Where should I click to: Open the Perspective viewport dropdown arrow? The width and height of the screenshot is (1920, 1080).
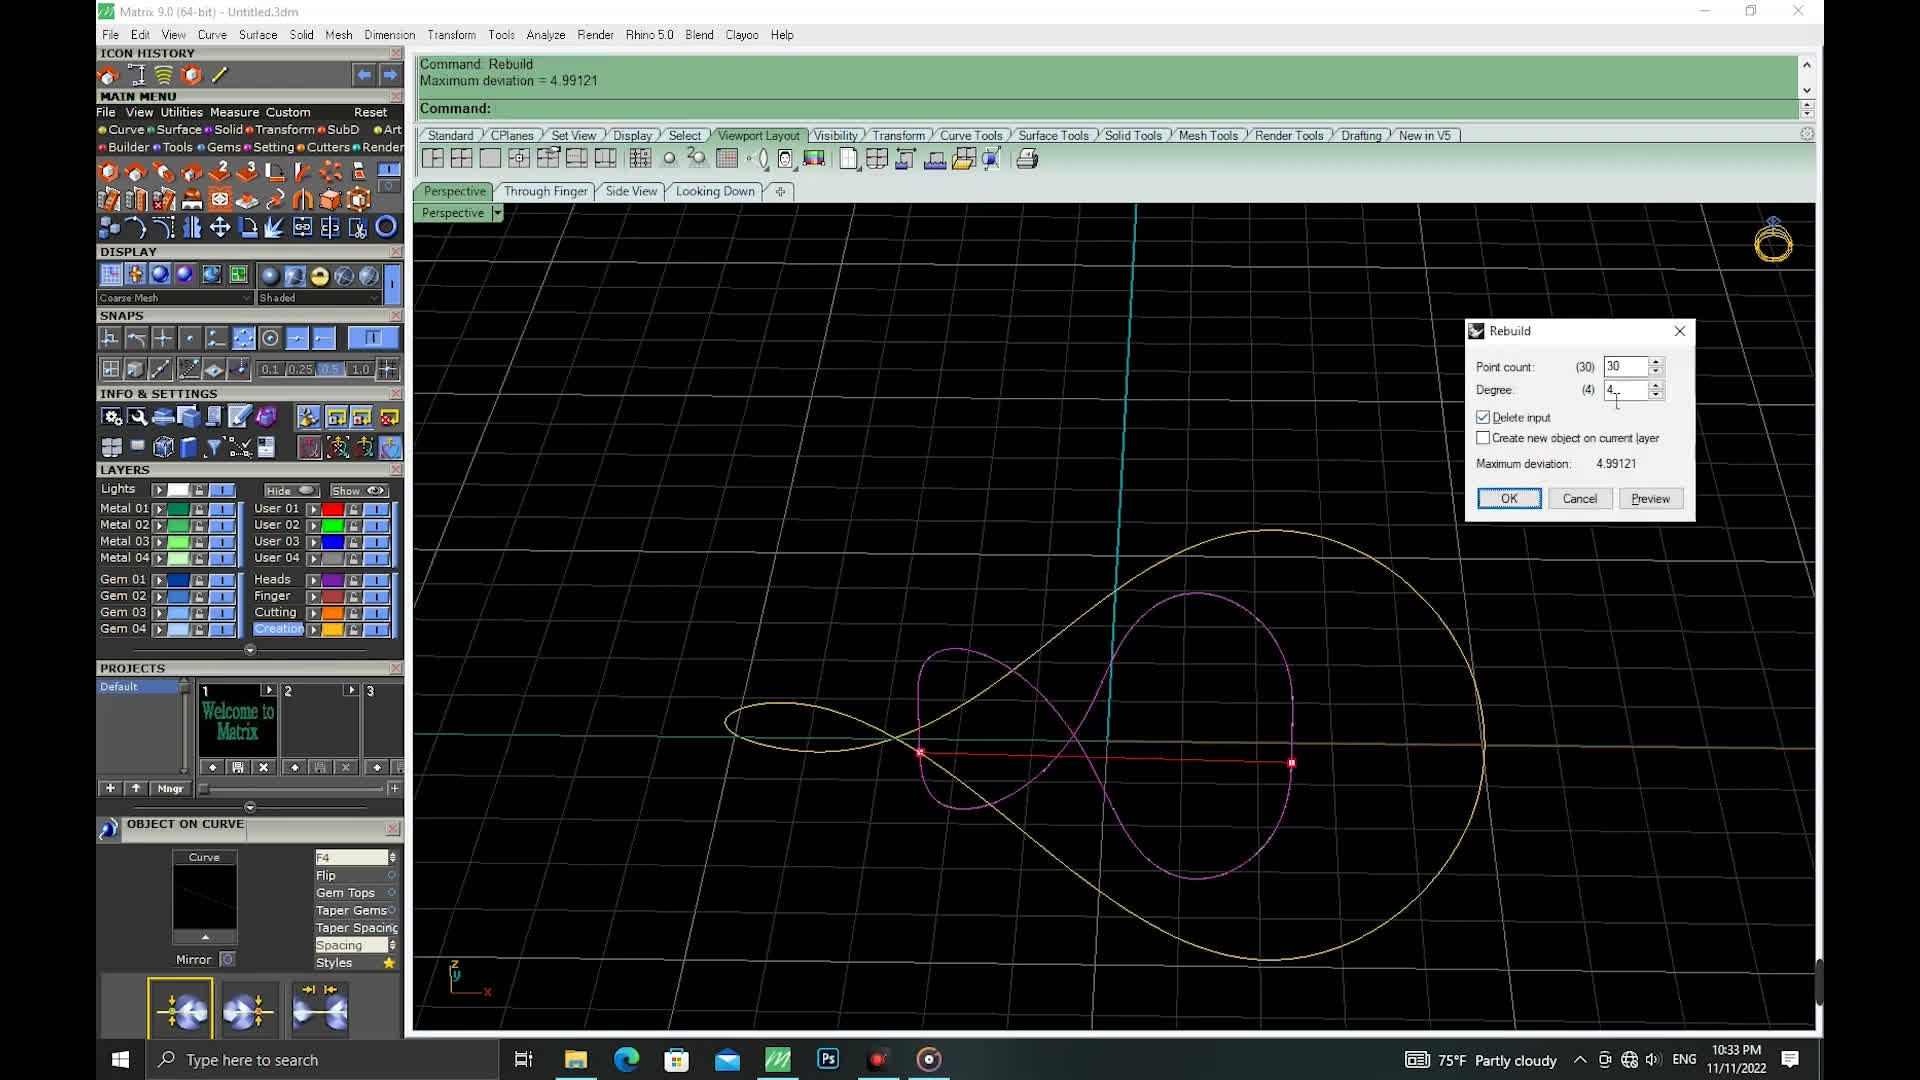[x=497, y=213]
